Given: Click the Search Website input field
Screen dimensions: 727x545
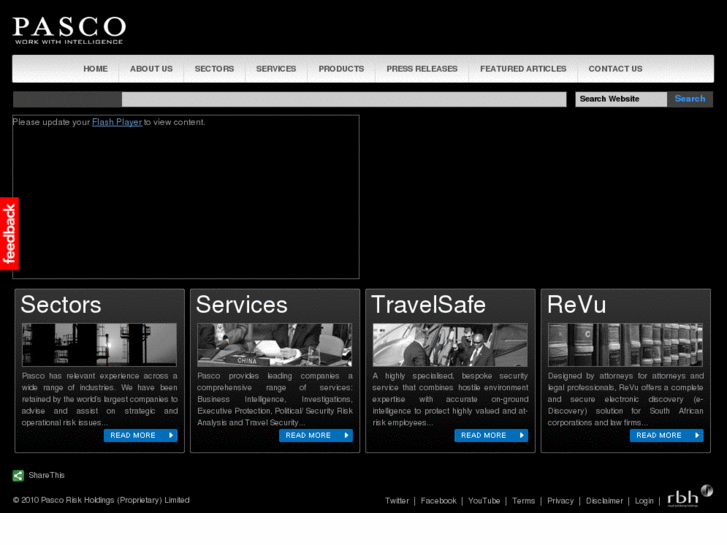Looking at the screenshot, I should (x=621, y=99).
